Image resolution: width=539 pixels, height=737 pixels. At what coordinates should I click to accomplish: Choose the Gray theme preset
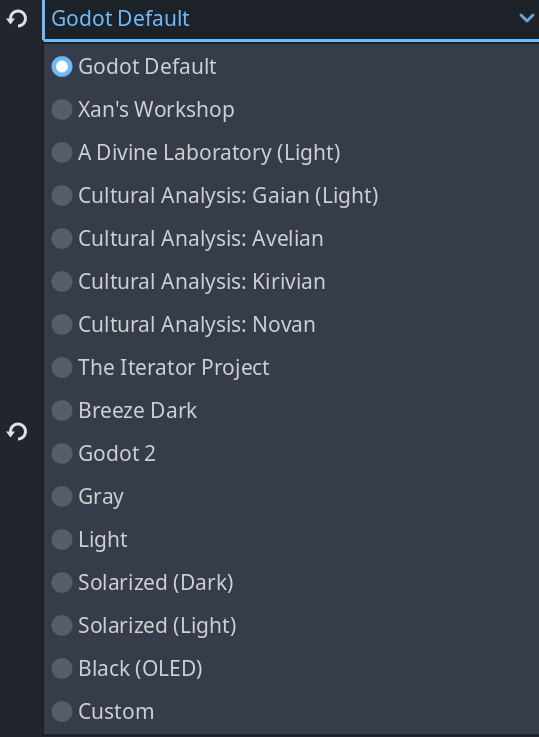[291, 496]
